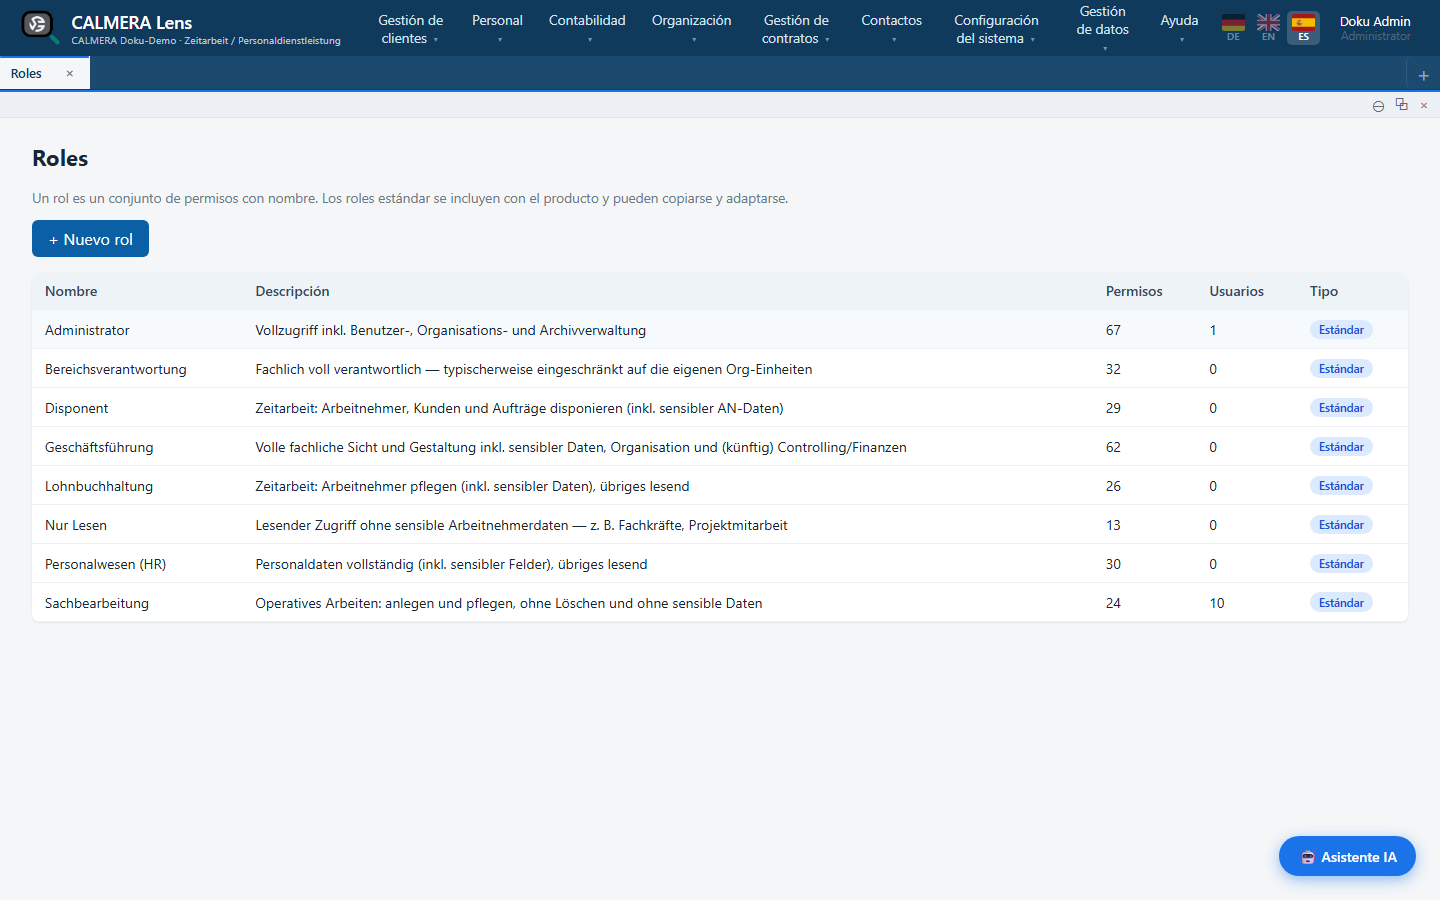Open the Contactos menu

click(891, 28)
